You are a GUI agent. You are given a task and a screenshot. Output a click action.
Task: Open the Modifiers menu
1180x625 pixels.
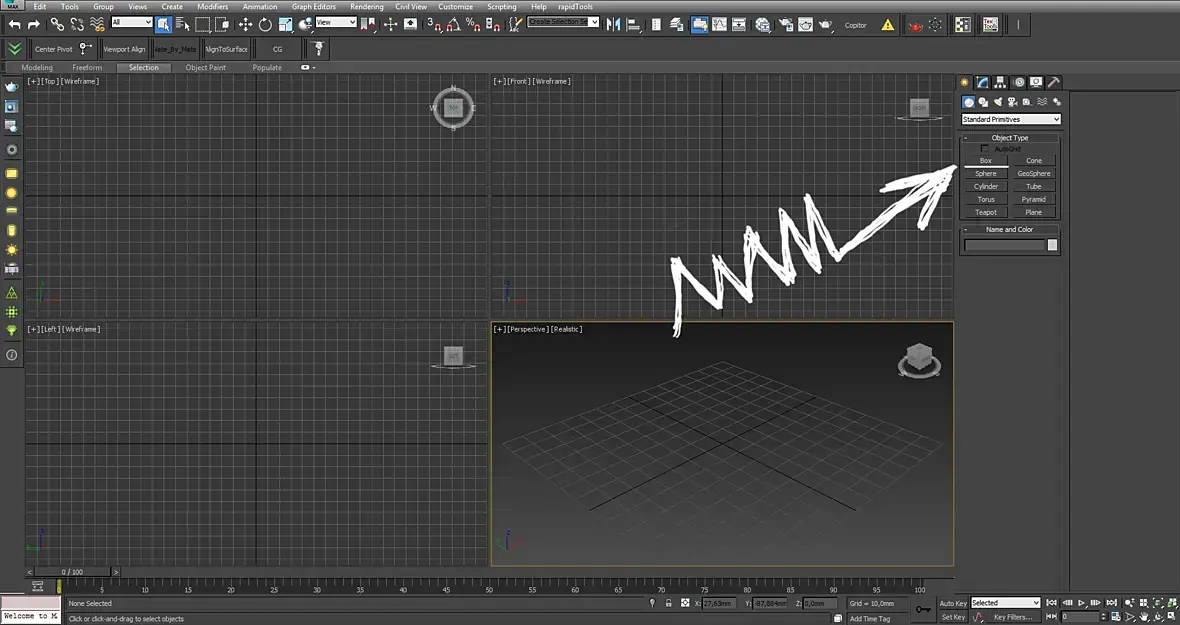pyautogui.click(x=212, y=7)
